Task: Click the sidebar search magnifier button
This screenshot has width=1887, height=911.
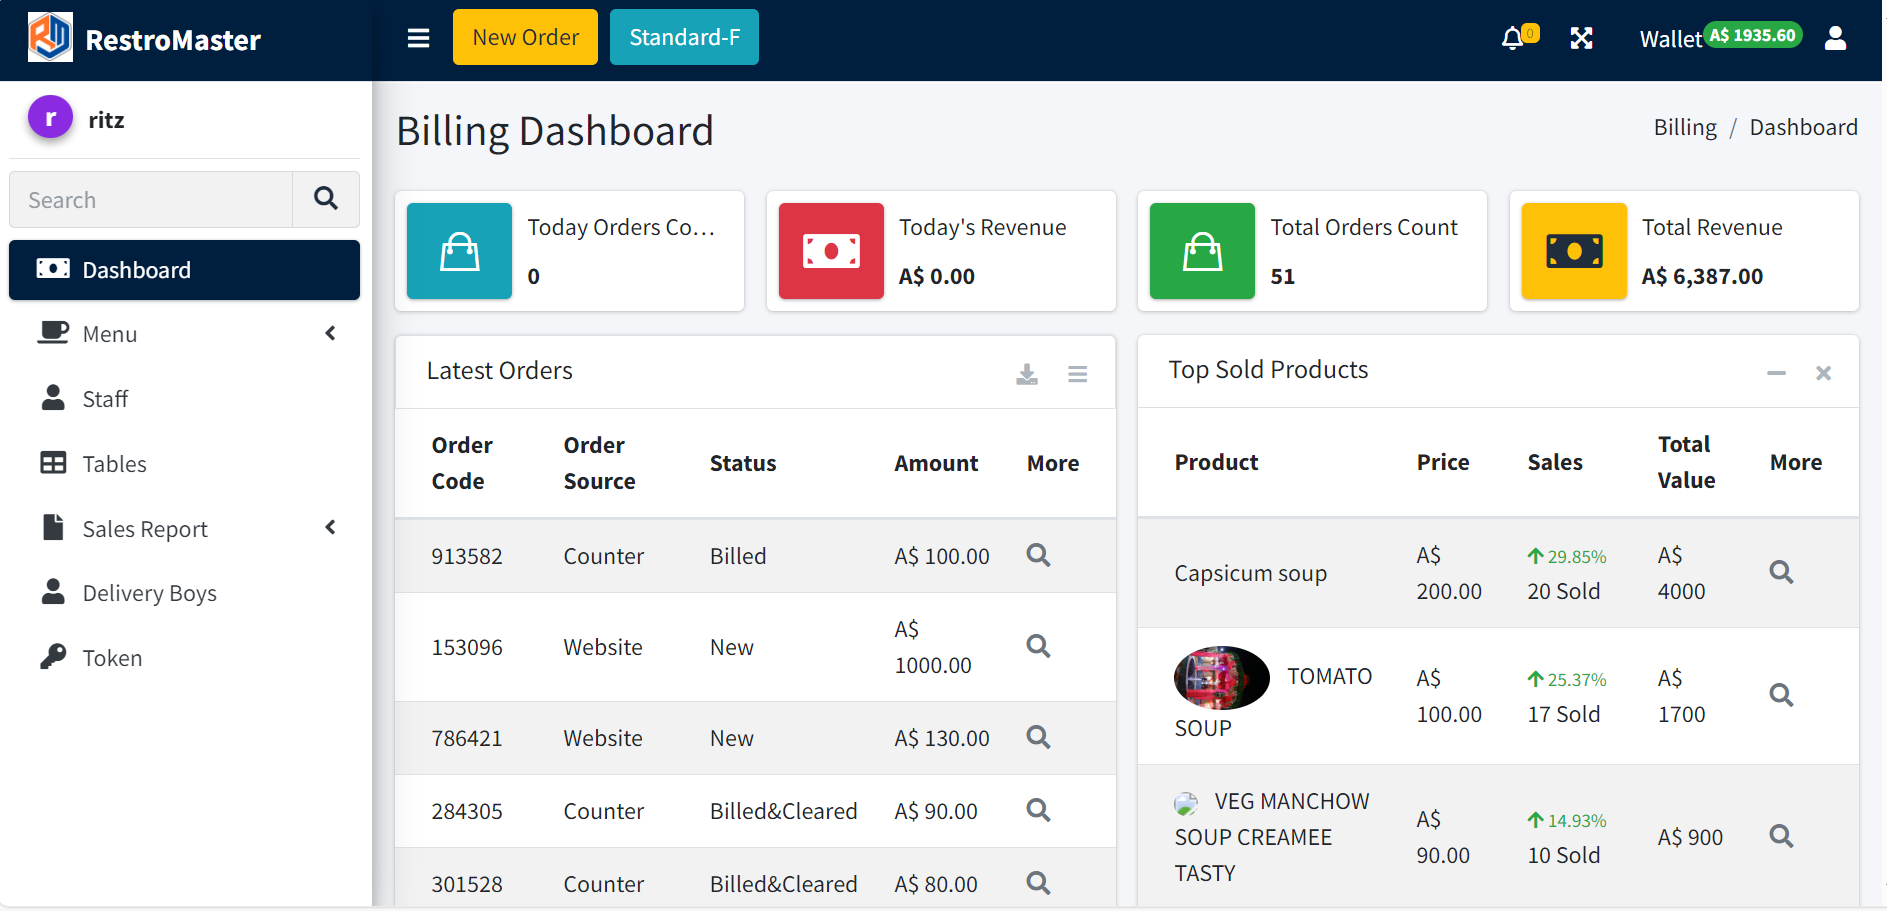Action: coord(325,199)
